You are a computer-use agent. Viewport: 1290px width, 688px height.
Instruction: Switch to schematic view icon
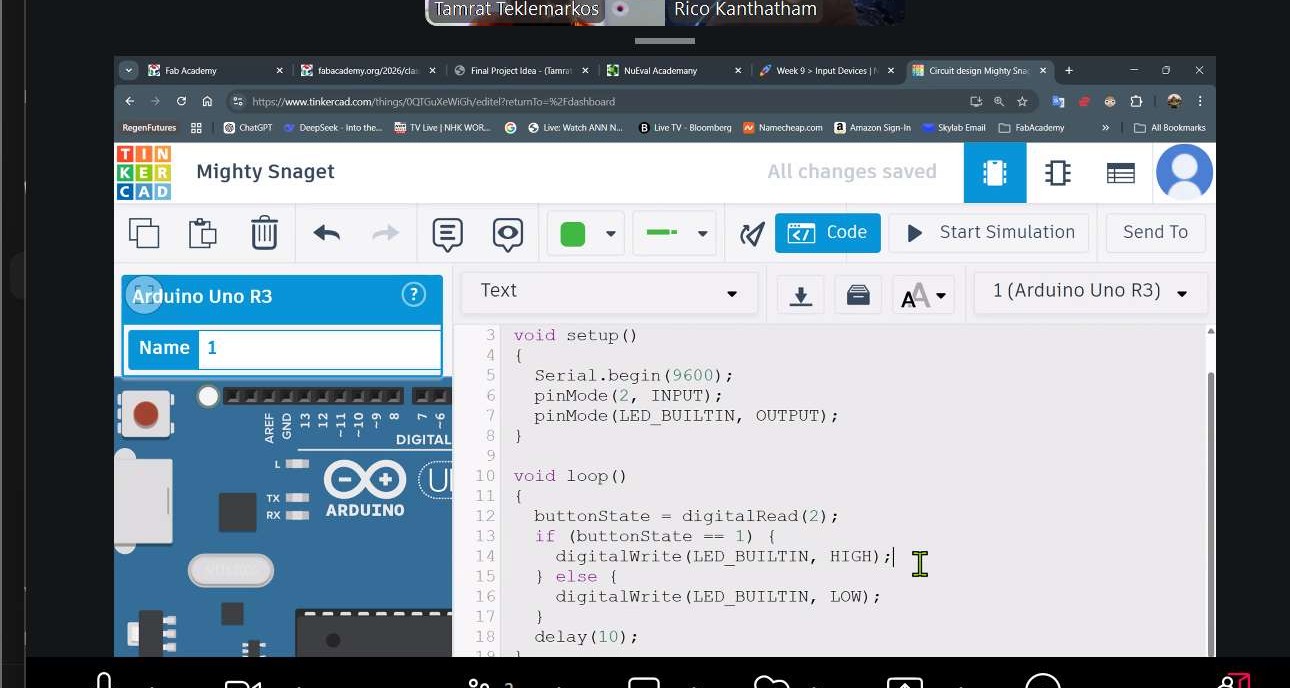1057,173
